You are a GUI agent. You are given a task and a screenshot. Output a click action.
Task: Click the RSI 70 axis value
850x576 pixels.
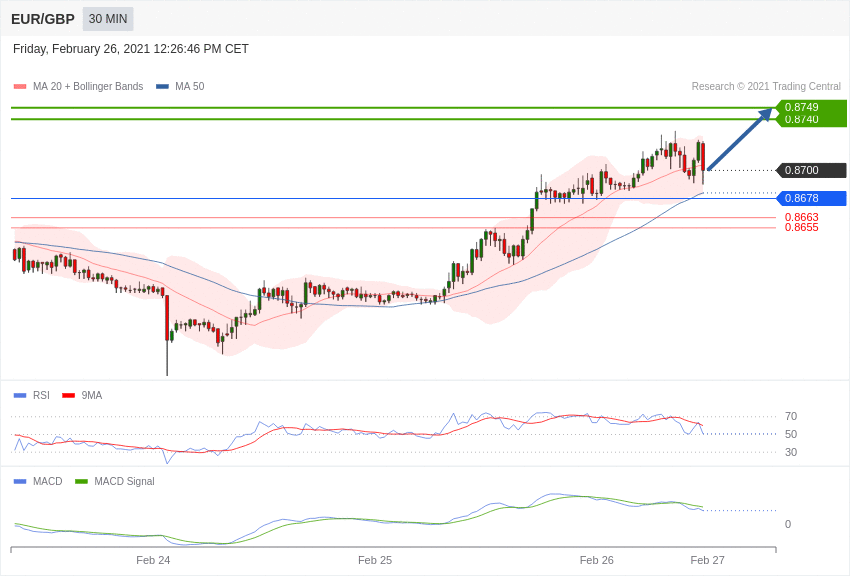click(791, 416)
